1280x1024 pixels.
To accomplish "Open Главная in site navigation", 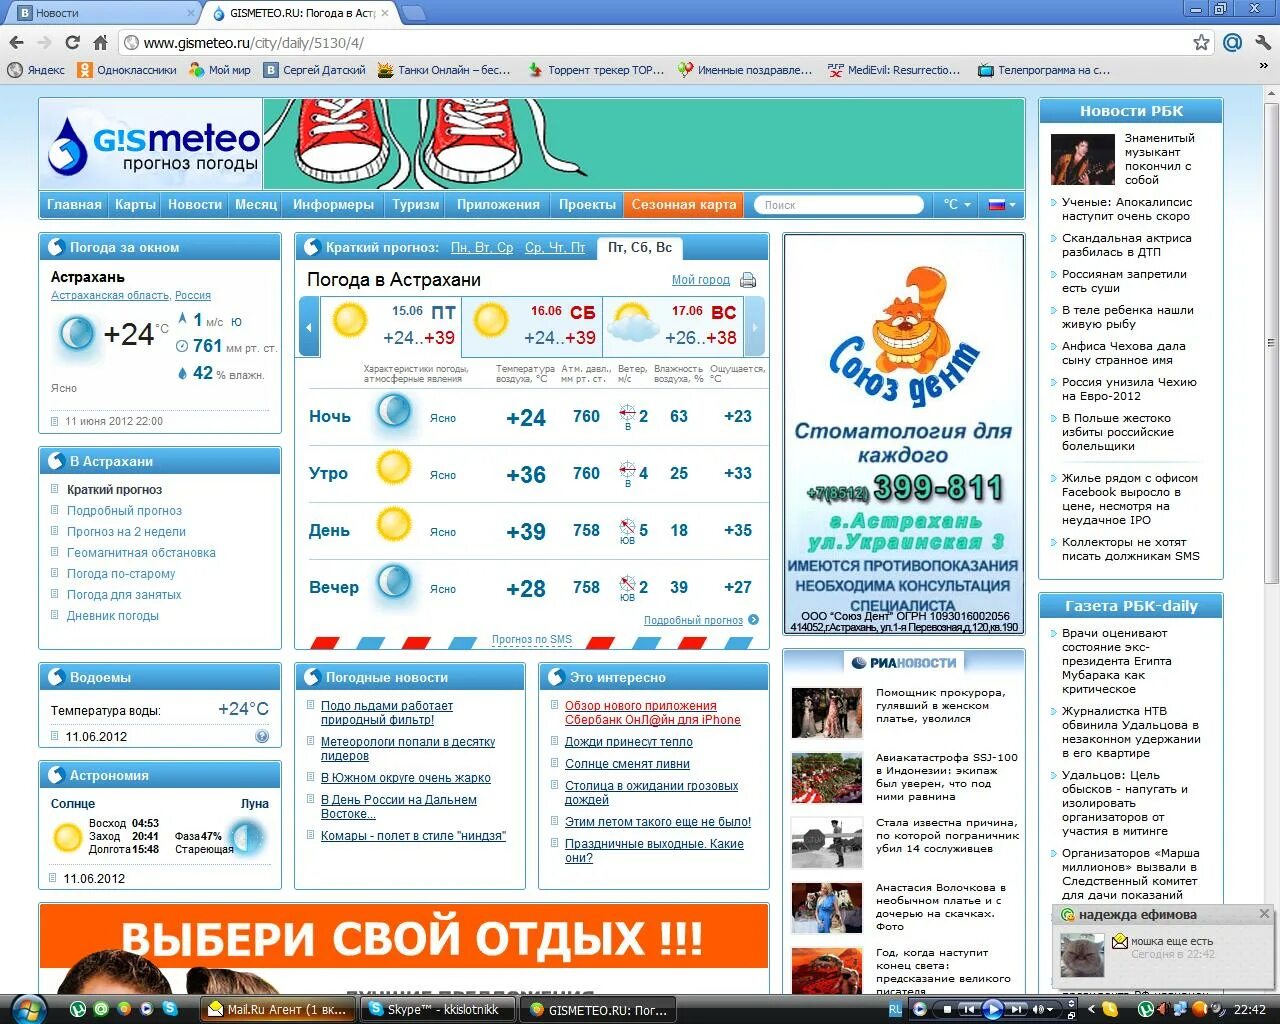I will click(x=74, y=204).
